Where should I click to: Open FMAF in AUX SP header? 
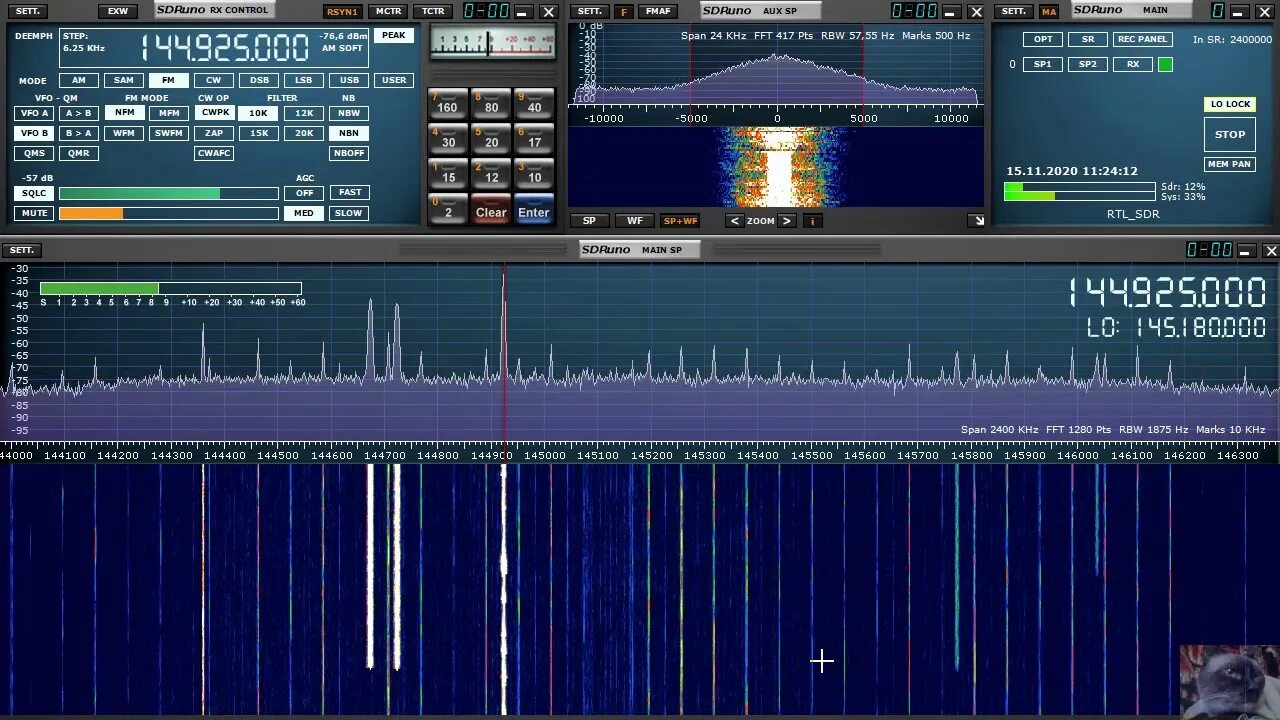pos(658,11)
